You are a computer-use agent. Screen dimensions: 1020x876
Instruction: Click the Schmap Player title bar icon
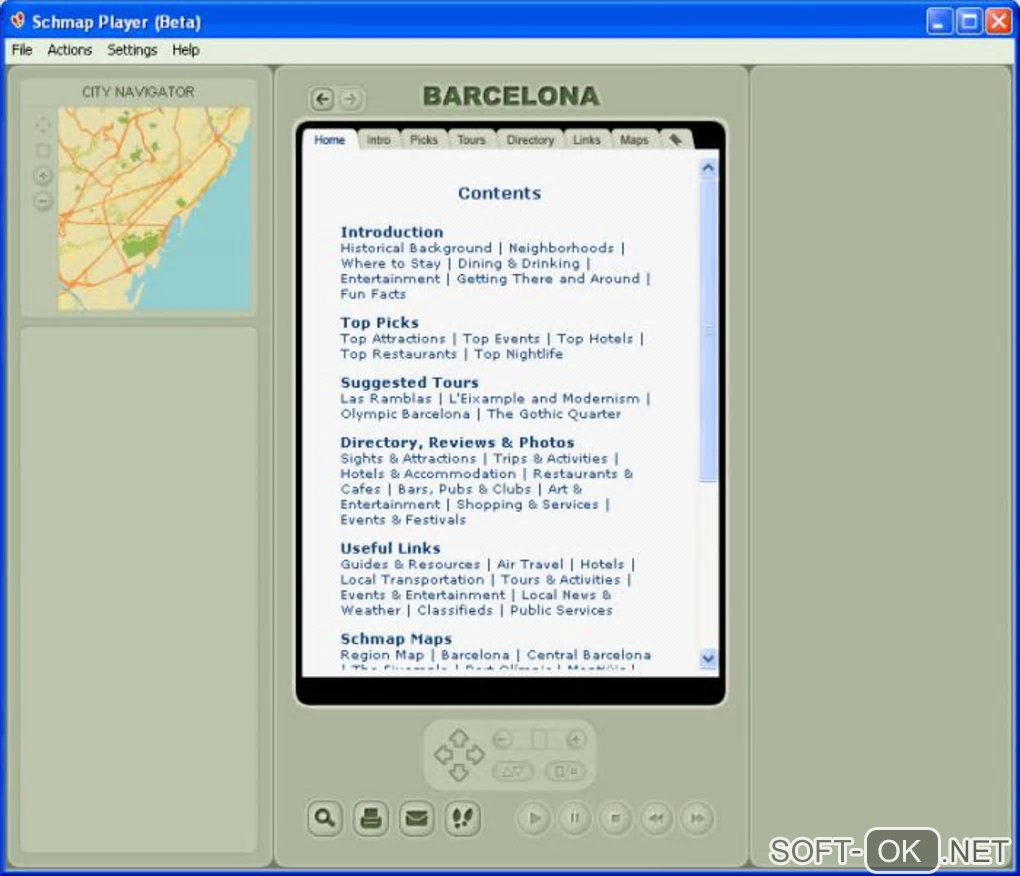(18, 21)
